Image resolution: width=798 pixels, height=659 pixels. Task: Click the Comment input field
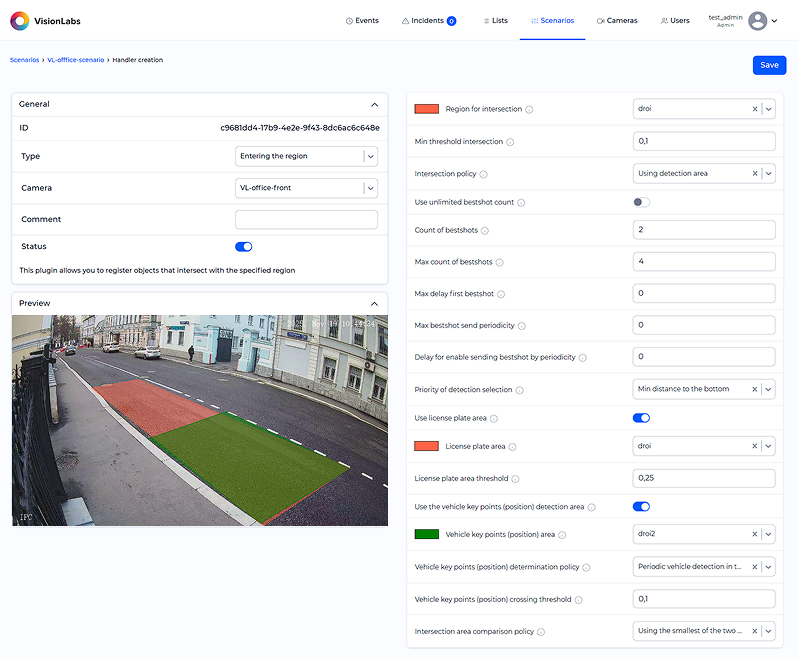point(306,220)
